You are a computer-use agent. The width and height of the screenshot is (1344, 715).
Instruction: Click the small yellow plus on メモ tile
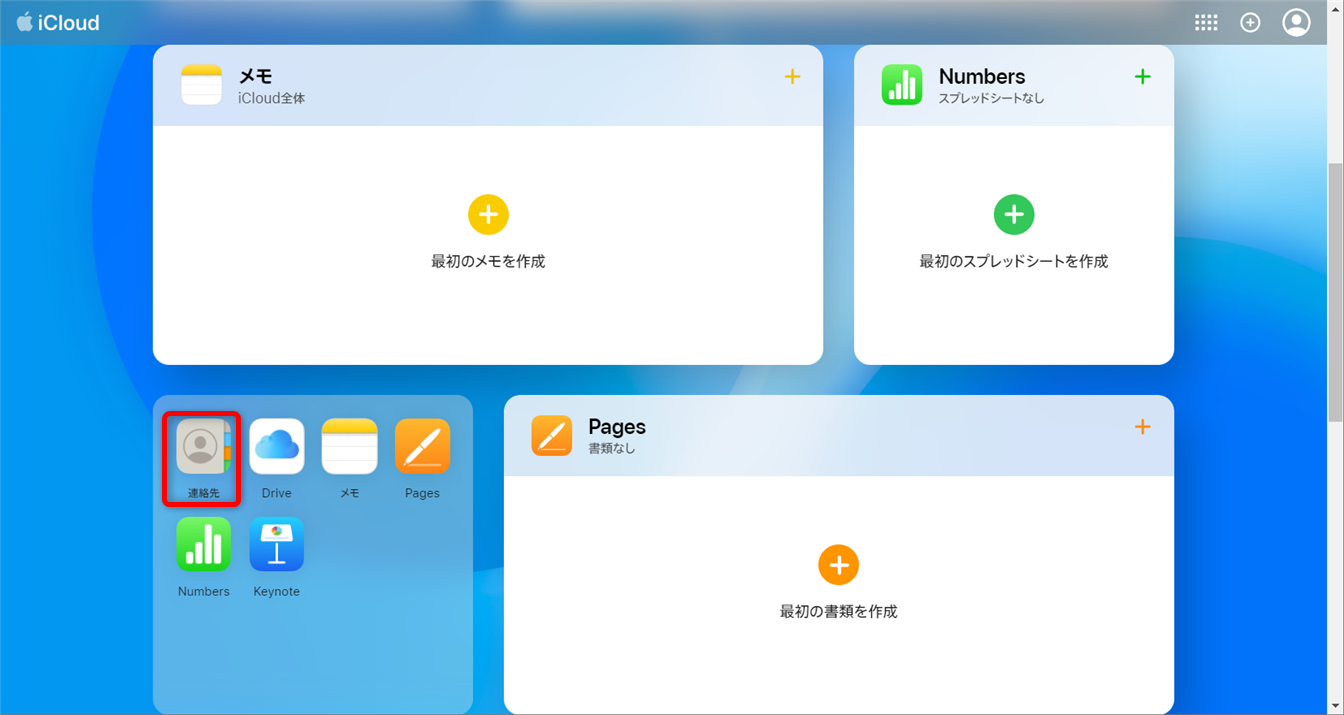click(x=792, y=77)
